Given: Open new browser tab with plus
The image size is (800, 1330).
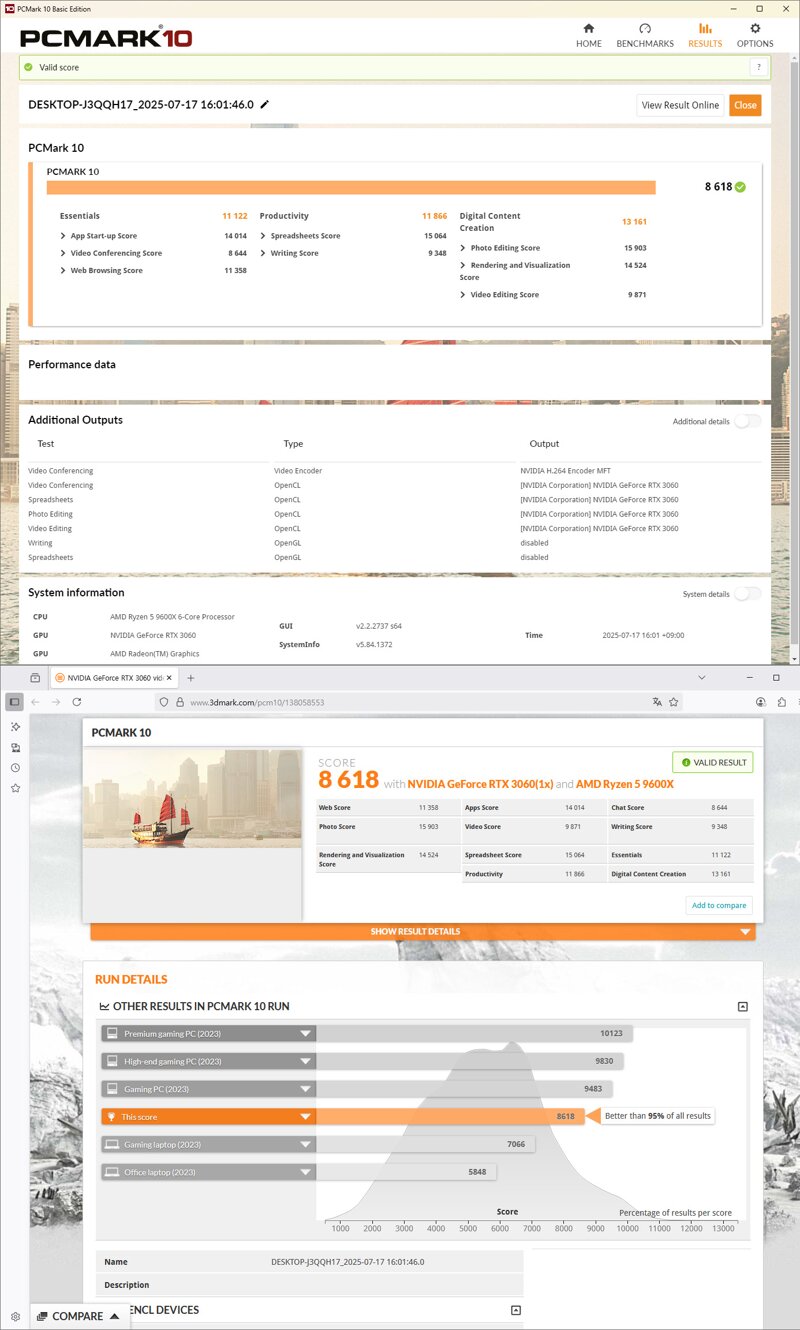Looking at the screenshot, I should [x=191, y=678].
